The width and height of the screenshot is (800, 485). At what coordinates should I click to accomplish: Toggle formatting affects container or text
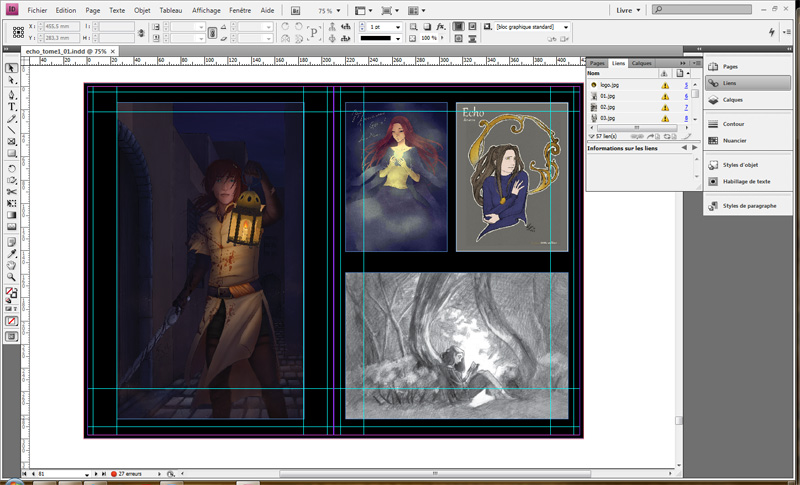[11, 309]
